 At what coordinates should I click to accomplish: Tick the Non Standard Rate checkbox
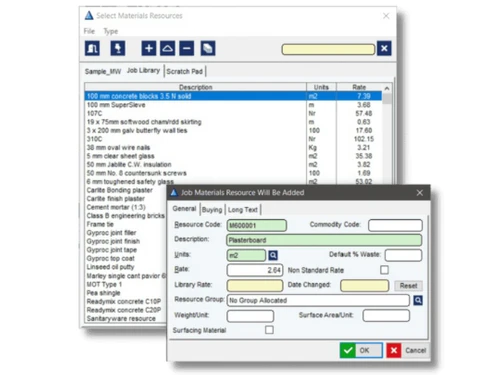[384, 270]
